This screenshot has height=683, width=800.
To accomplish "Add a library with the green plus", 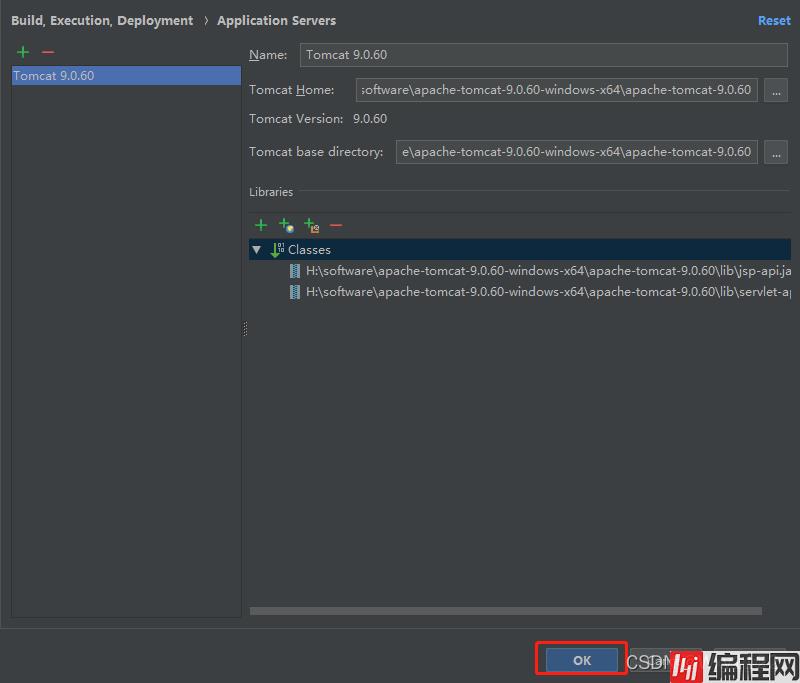I will coord(261,226).
